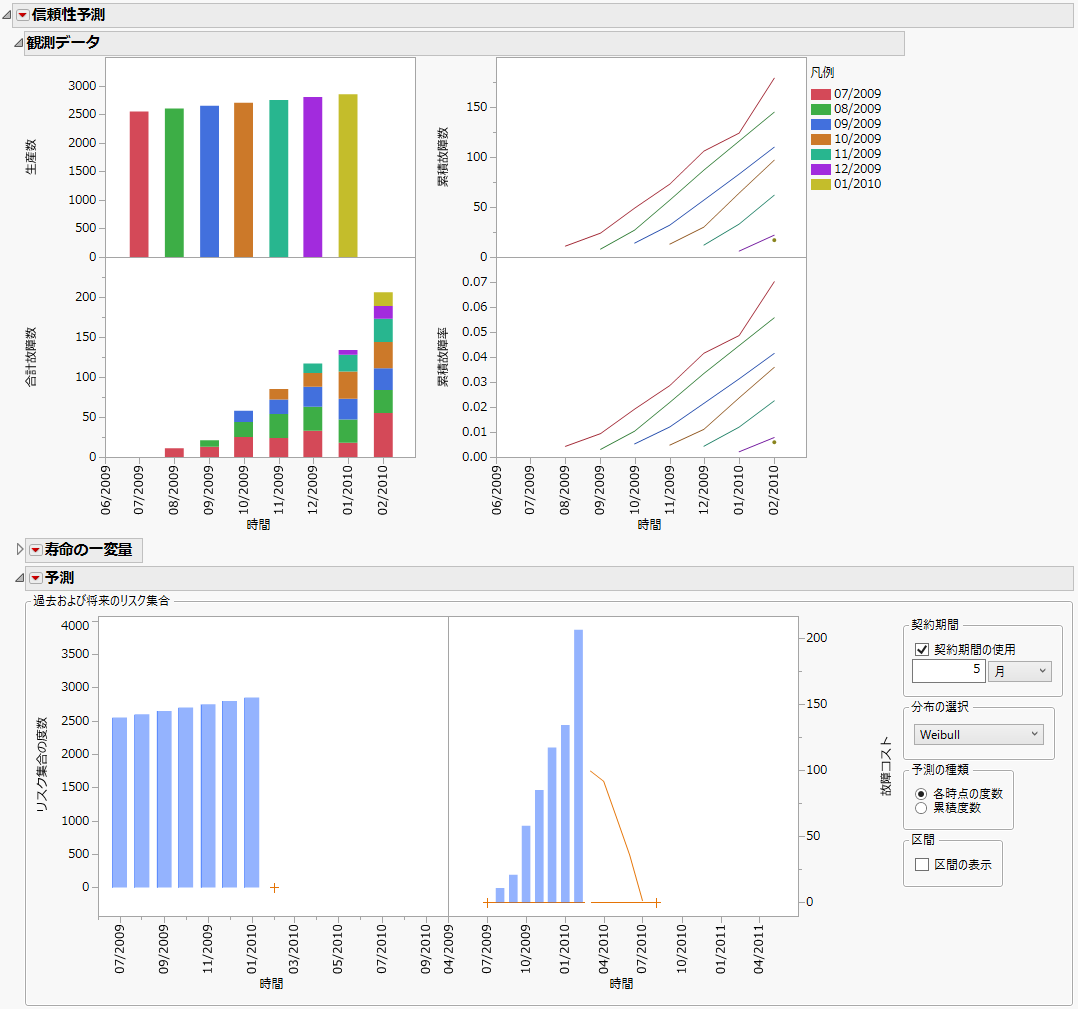This screenshot has width=1078, height=1009.
Task: Open the 予測 red triangle menu
Action: [x=36, y=578]
